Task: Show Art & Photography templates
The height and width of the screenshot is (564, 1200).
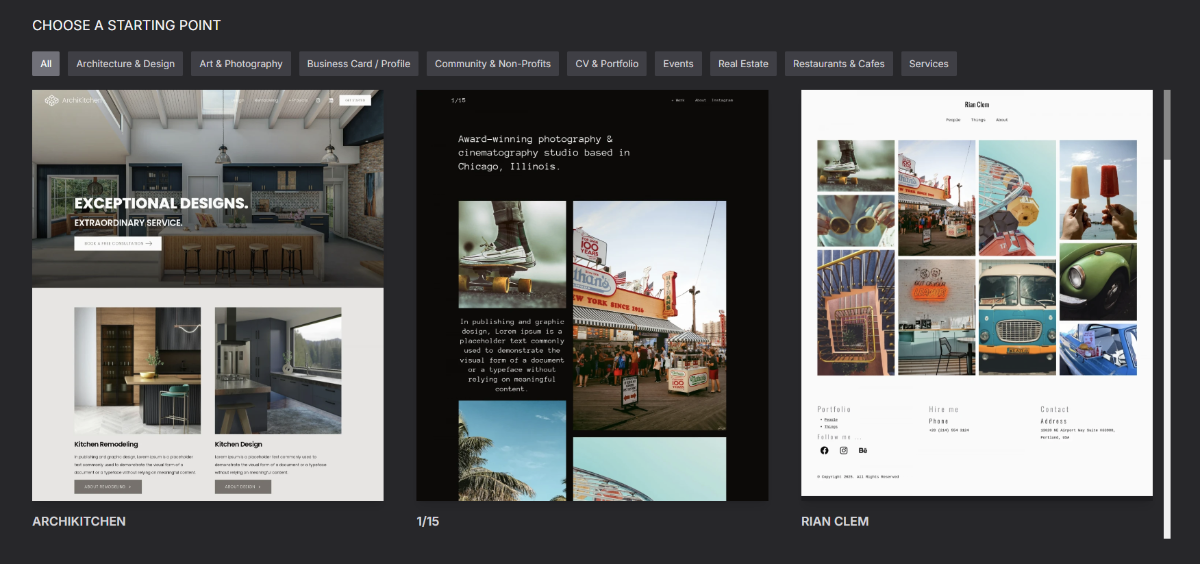Action: [241, 64]
